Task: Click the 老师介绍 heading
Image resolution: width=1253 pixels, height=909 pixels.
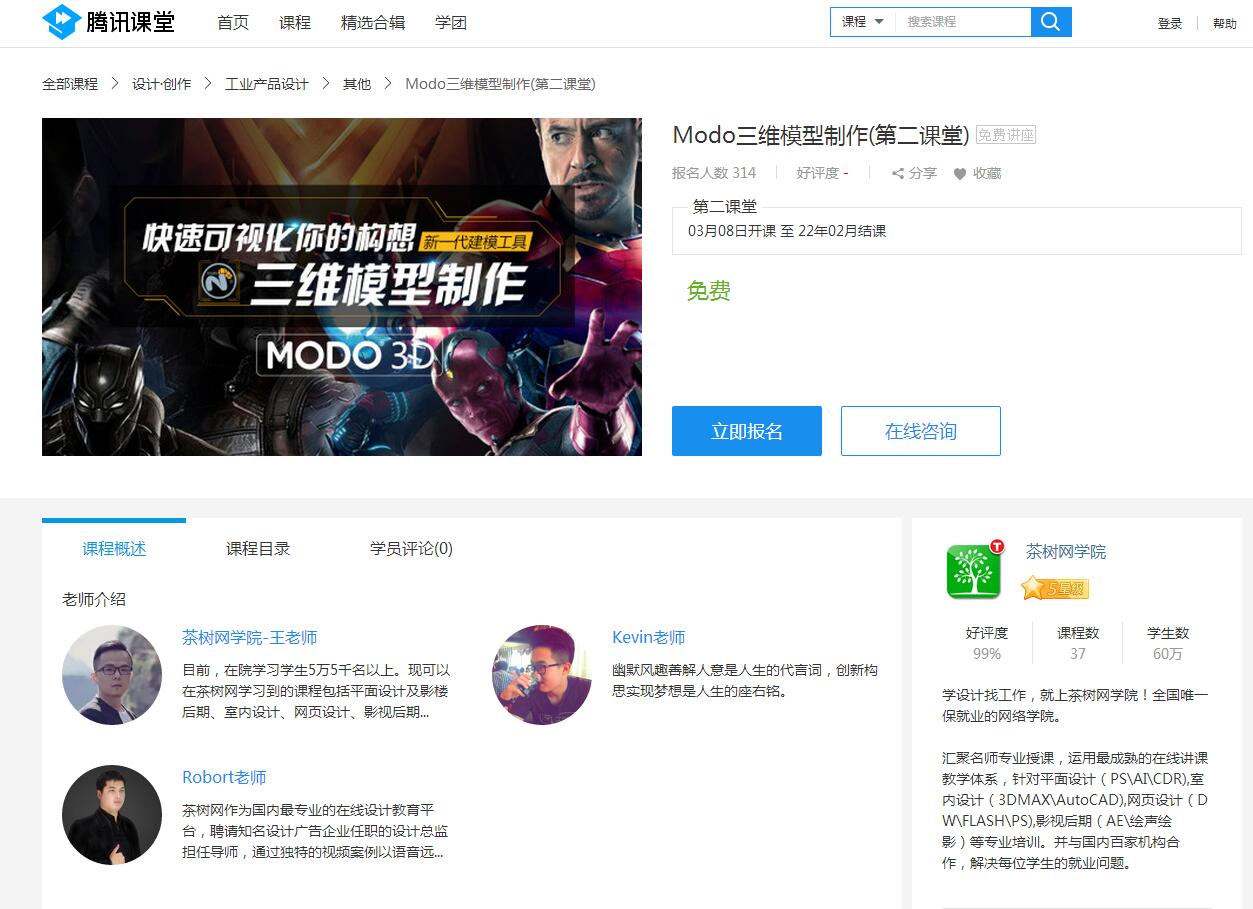Action: click(x=94, y=600)
